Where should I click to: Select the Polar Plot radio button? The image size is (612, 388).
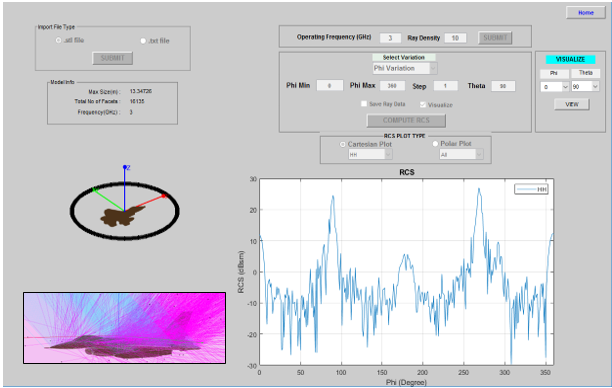(x=435, y=144)
